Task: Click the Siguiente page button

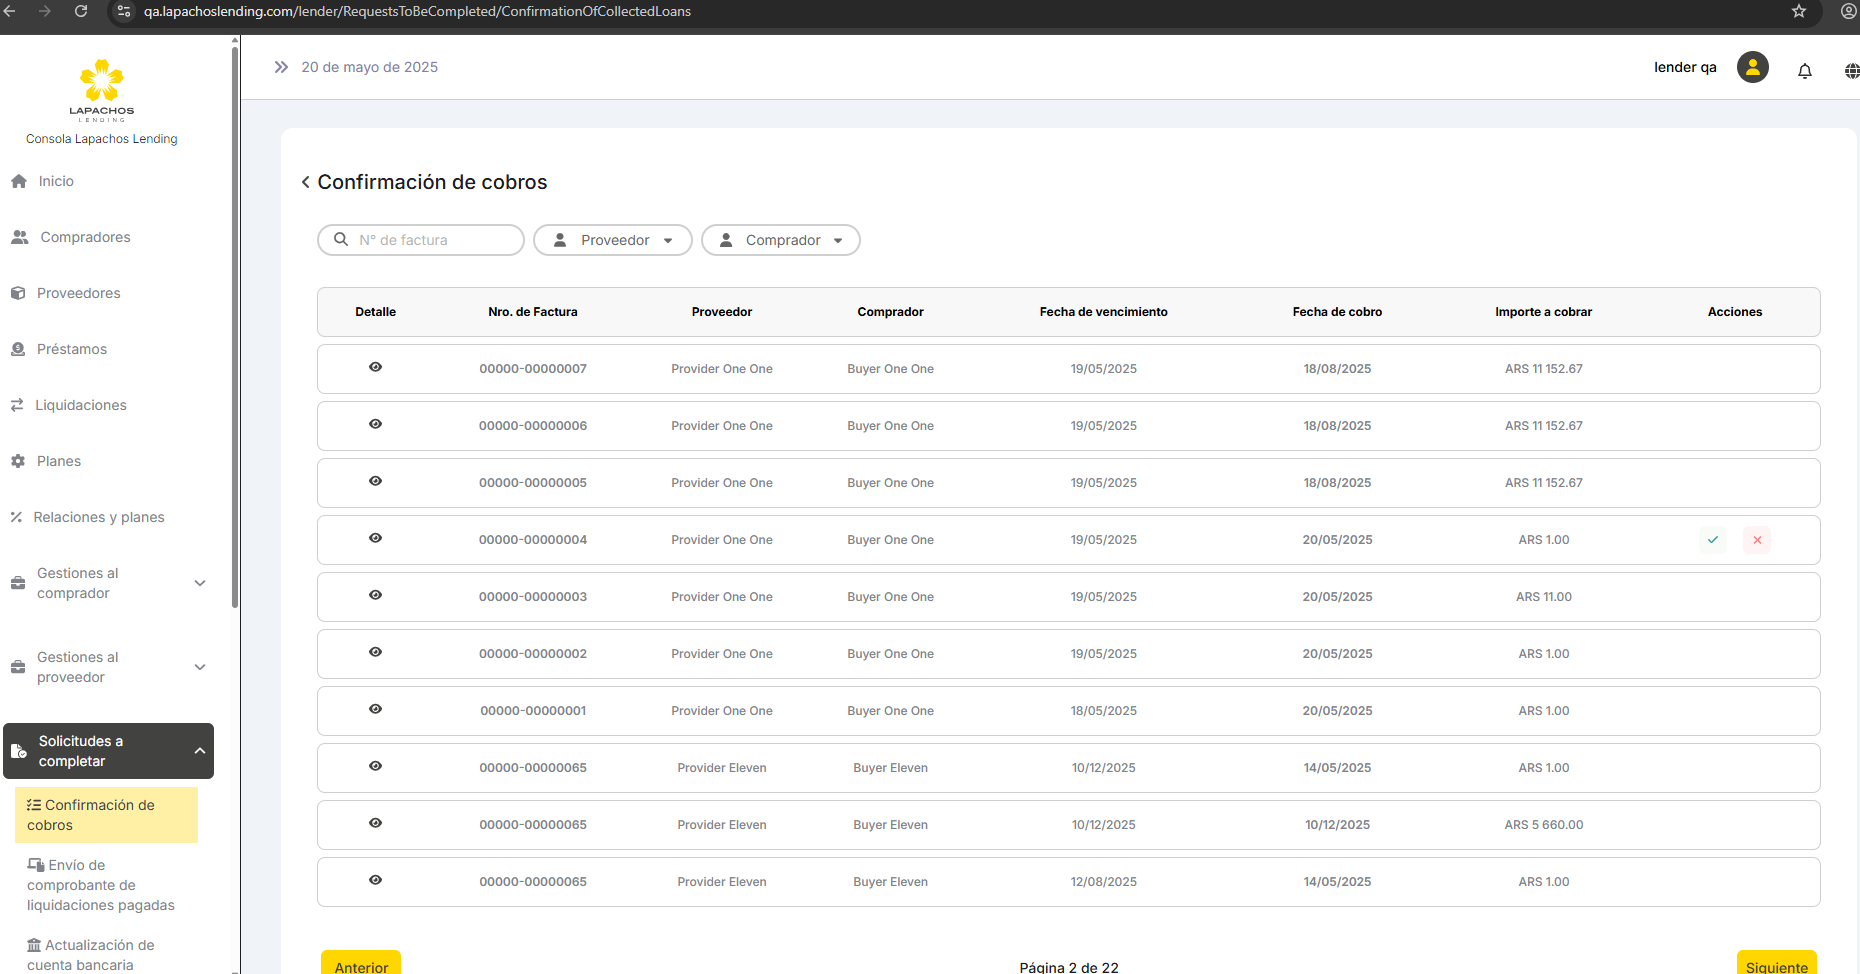Action: (1776, 964)
